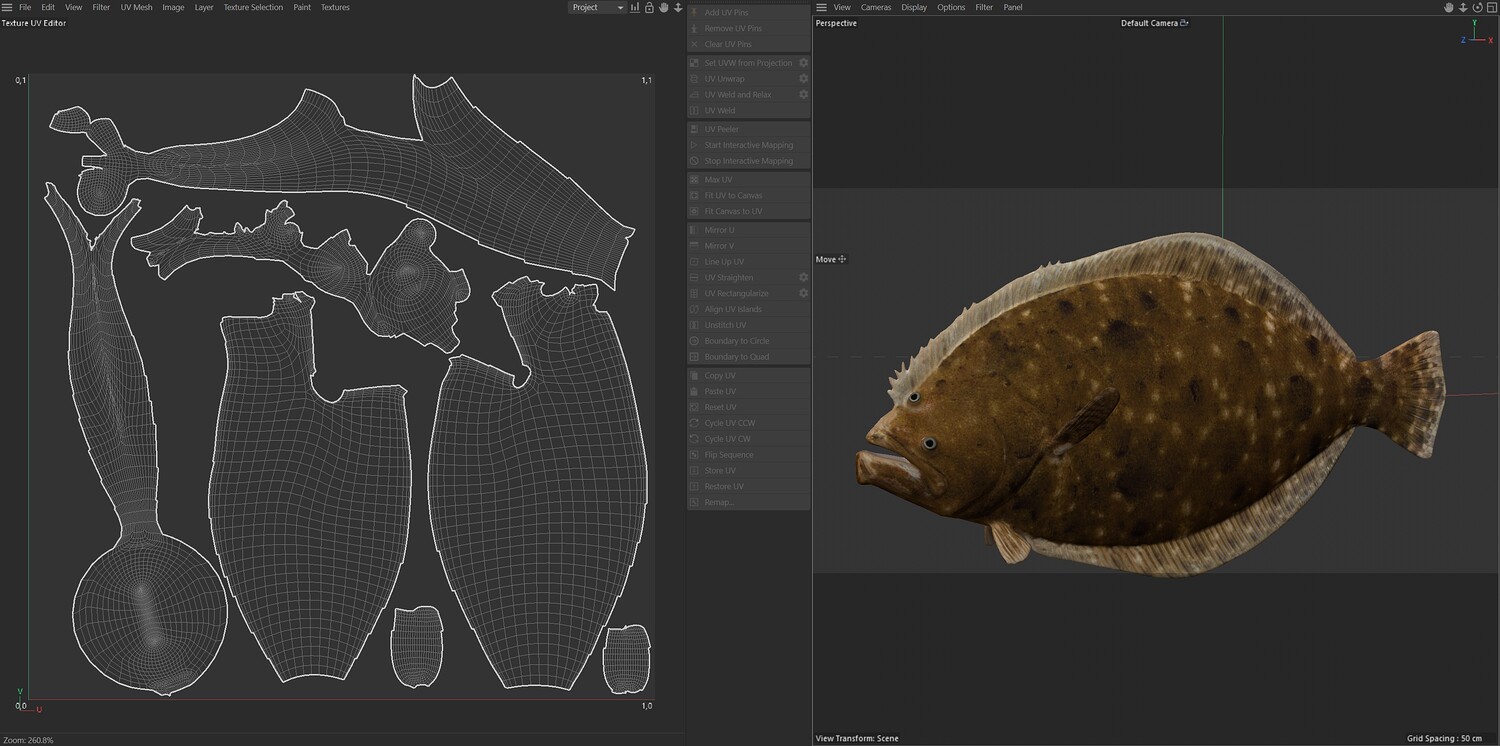
Task: Open the File menu
Action: coord(25,7)
